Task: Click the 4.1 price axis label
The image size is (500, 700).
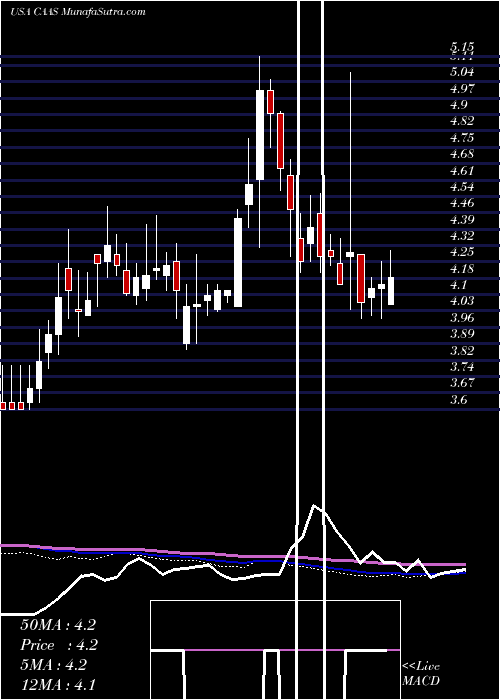Action: 459,284
